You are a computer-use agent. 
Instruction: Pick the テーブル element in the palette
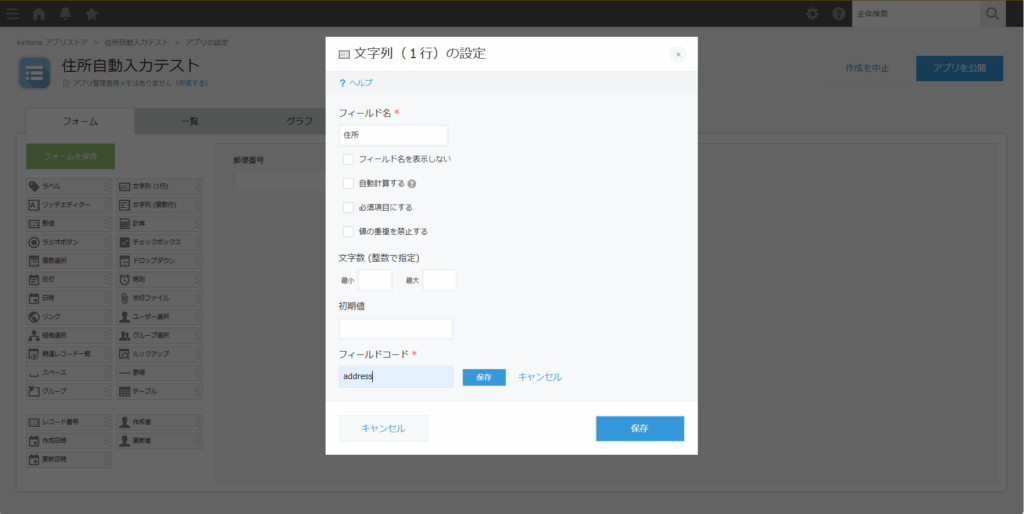(x=159, y=391)
